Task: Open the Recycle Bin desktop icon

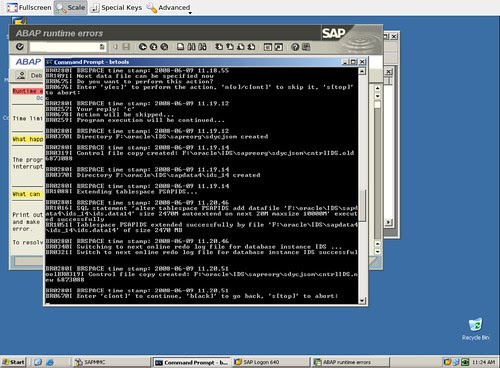Action: point(475,329)
